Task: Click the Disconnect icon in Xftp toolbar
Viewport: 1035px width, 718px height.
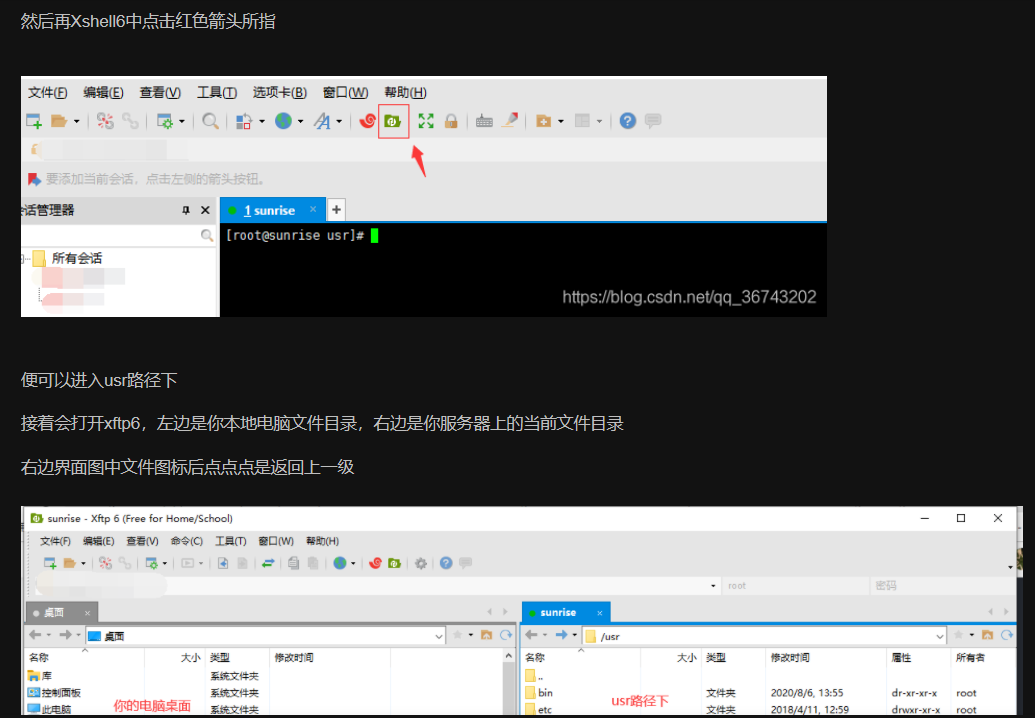Action: [x=105, y=563]
